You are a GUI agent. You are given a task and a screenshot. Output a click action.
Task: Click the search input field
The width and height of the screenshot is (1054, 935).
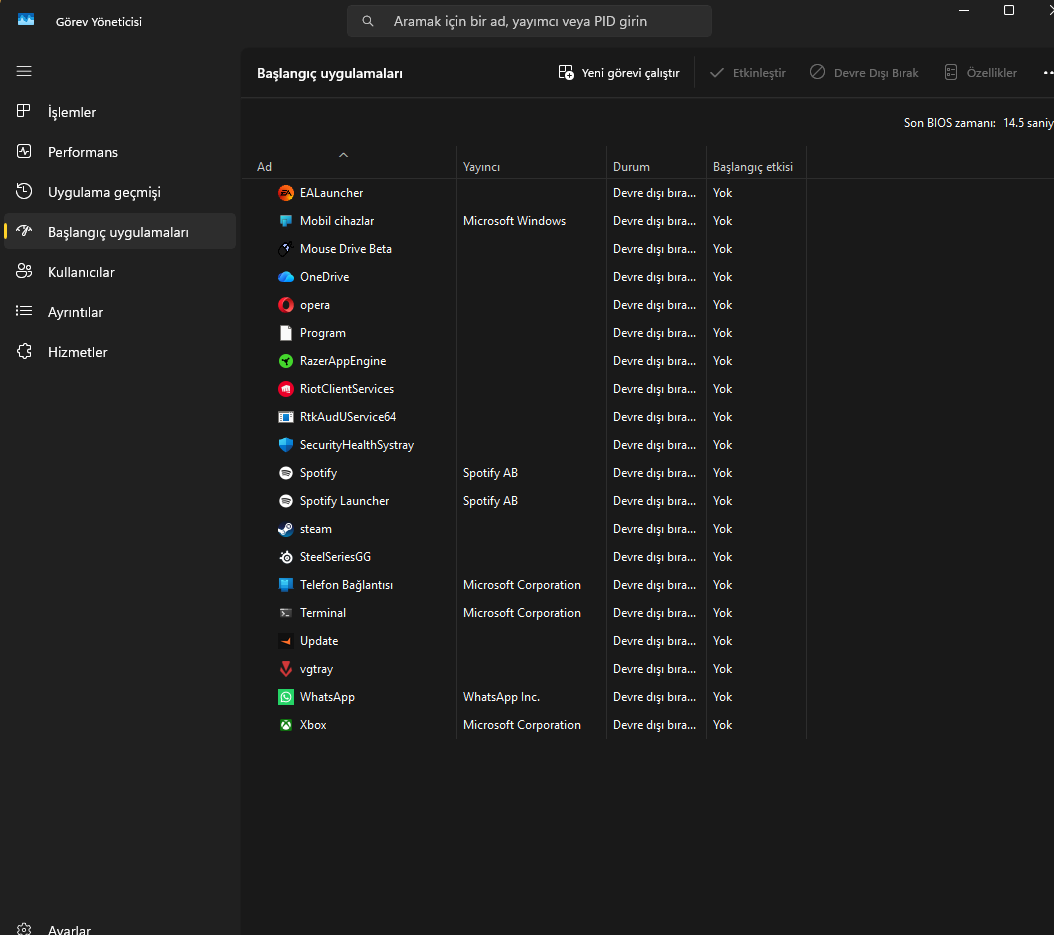(x=529, y=22)
